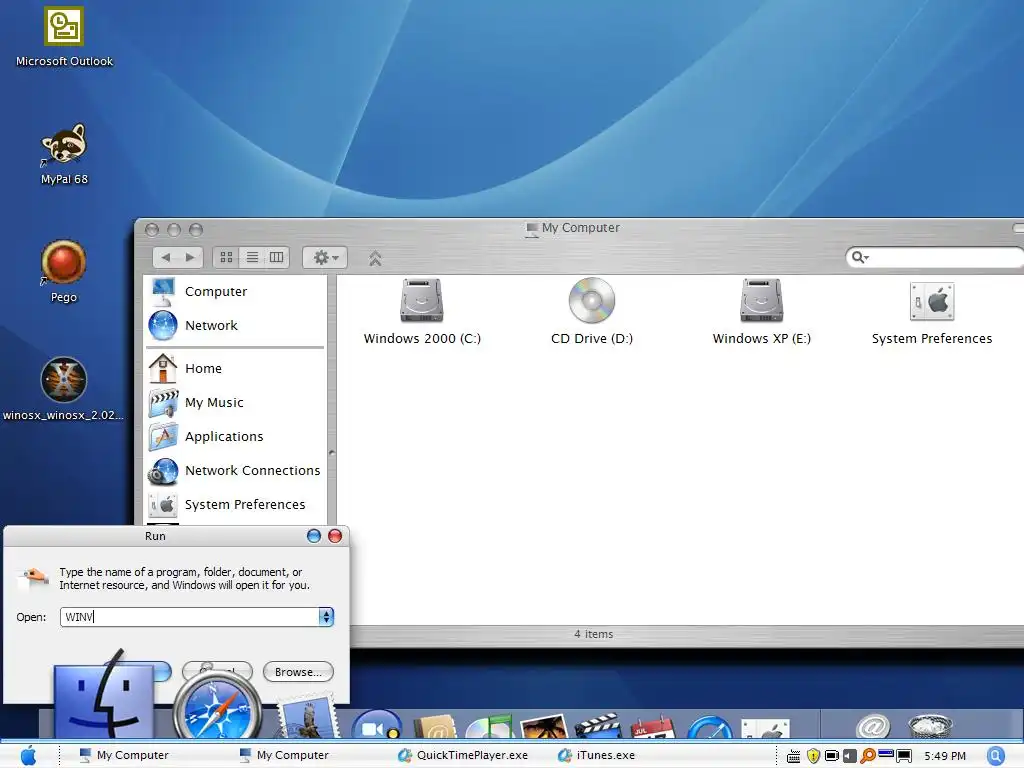
Task: Close the Run dialog with red button
Action: (x=335, y=536)
